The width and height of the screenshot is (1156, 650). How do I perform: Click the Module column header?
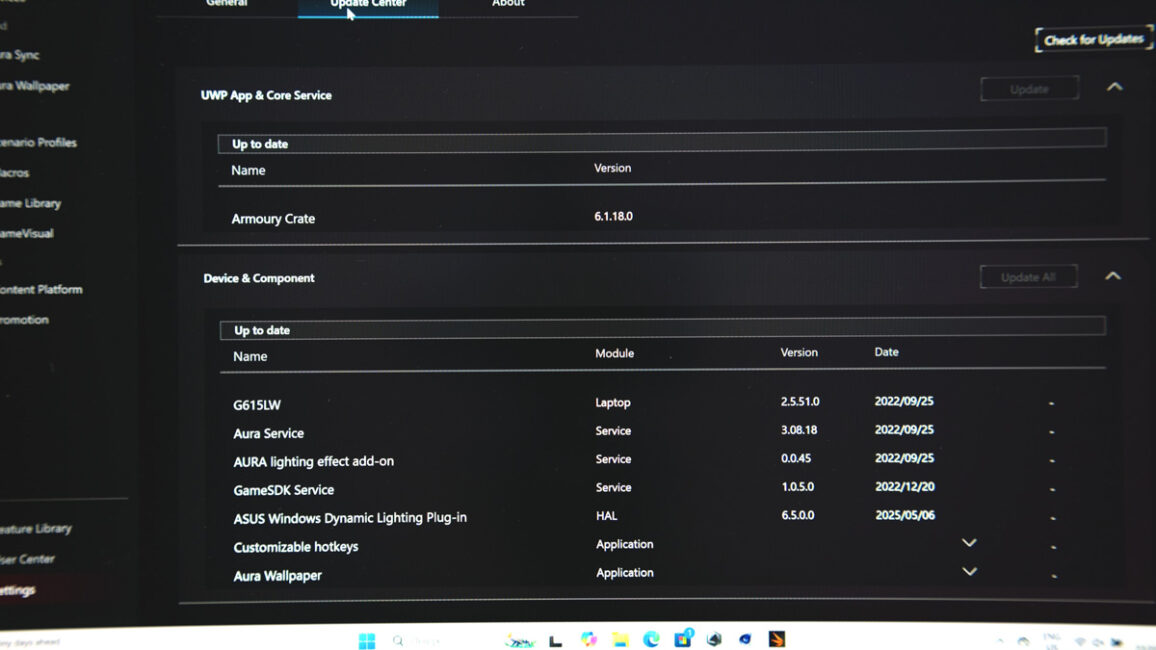click(x=615, y=353)
